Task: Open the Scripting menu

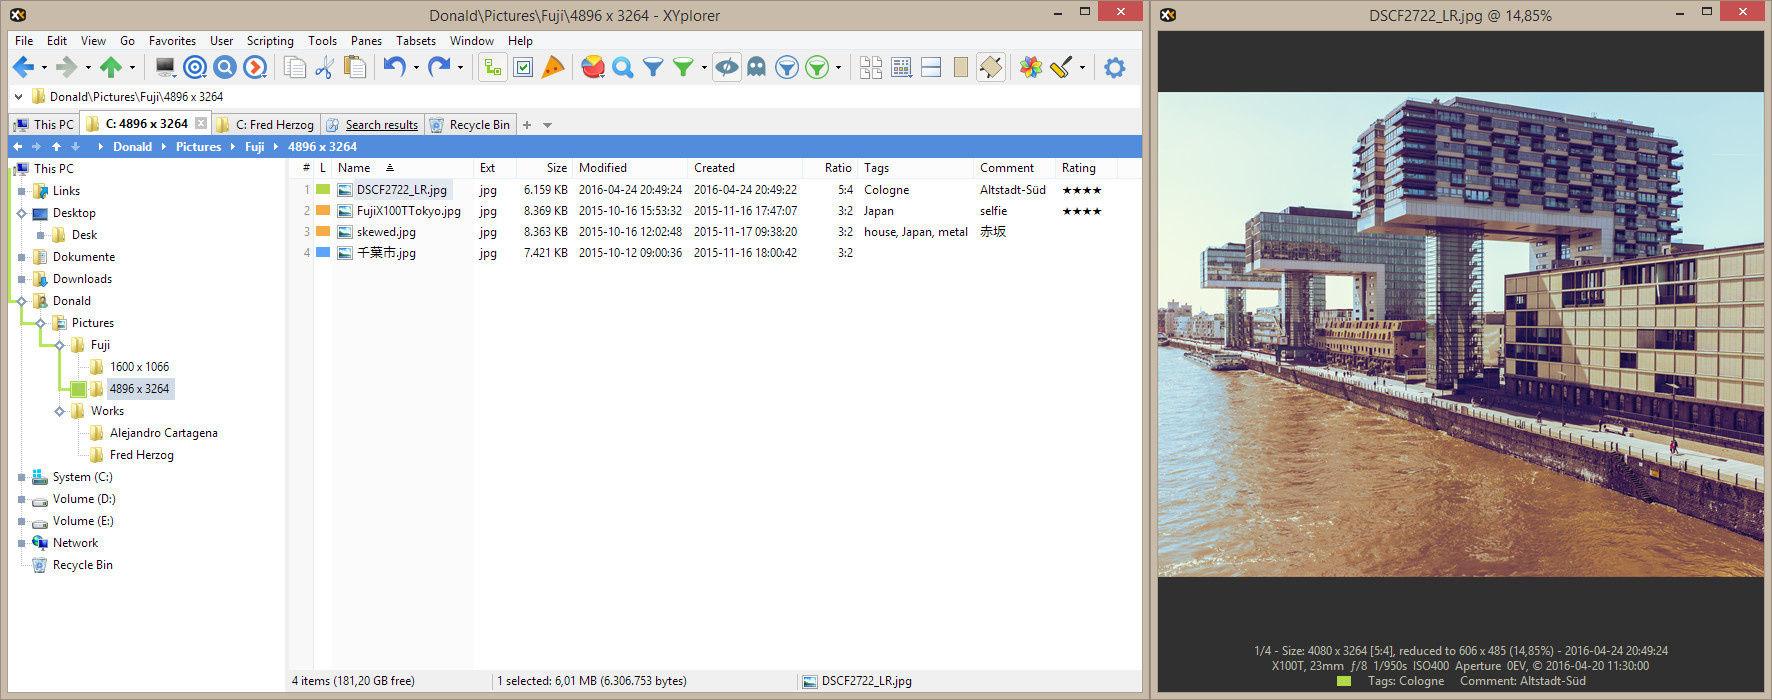Action: pos(270,41)
